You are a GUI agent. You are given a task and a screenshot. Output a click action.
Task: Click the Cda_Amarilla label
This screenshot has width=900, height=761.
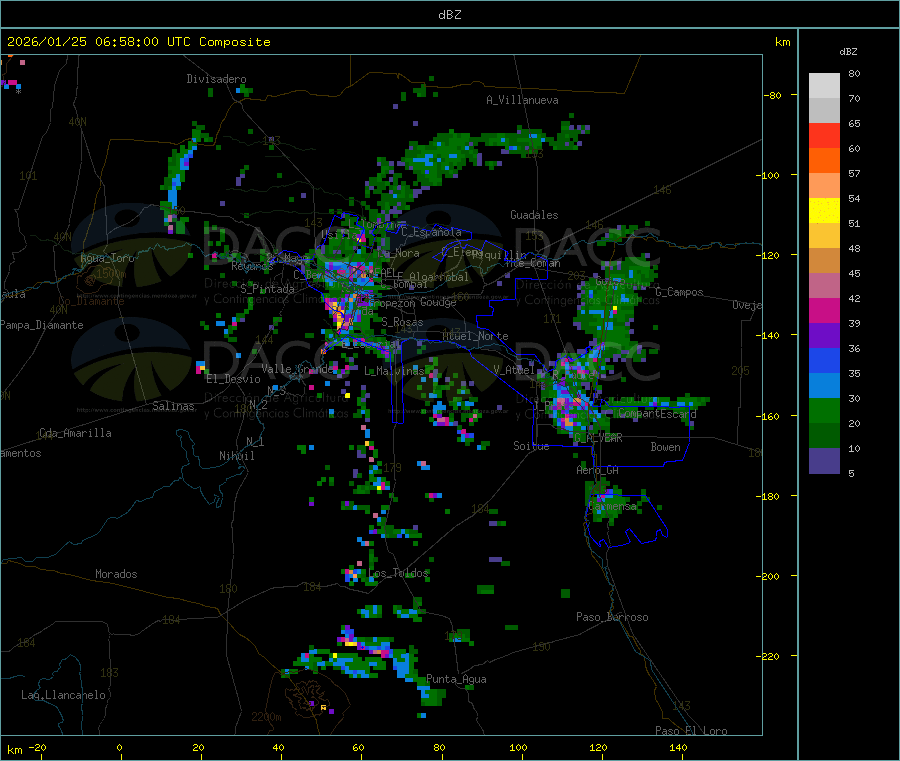(75, 433)
